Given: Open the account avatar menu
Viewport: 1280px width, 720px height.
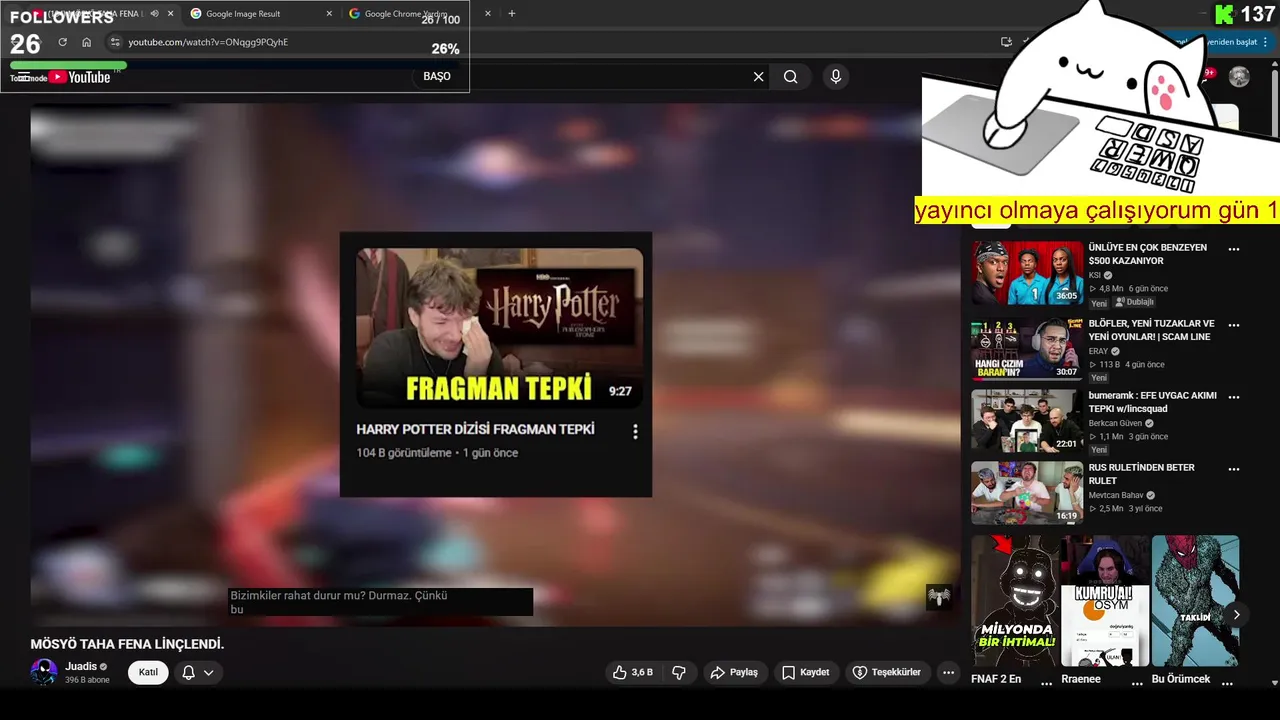Looking at the screenshot, I should coord(1239,77).
